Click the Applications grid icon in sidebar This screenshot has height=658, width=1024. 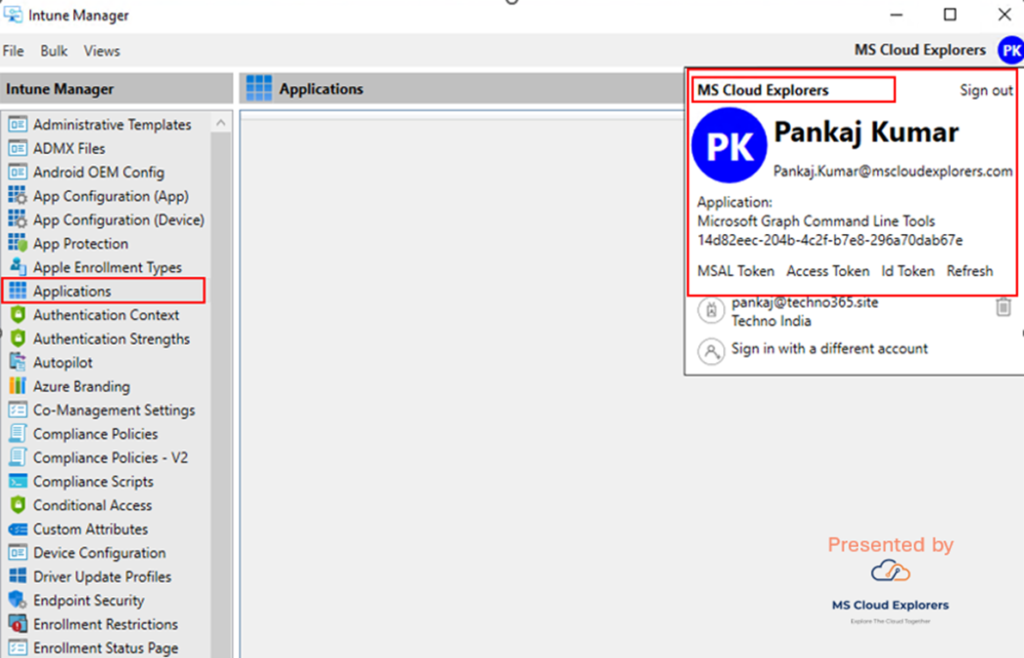point(18,291)
